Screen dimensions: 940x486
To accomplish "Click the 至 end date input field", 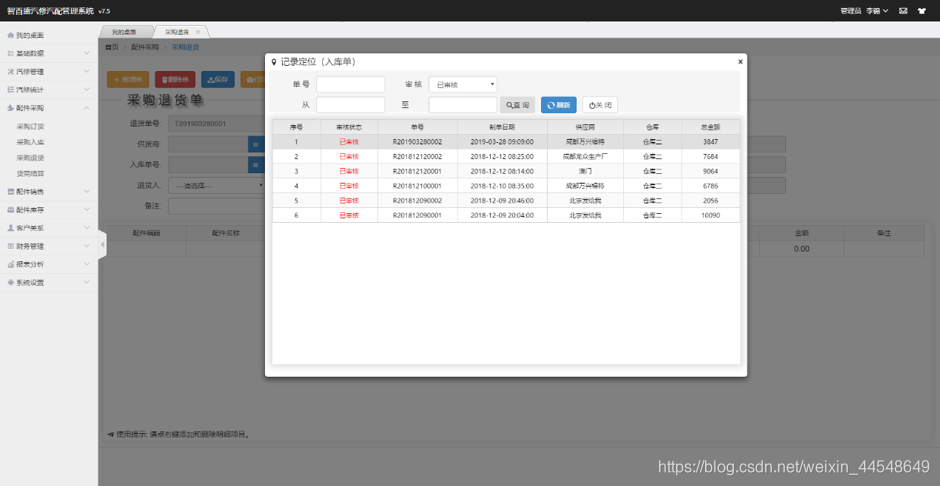I will click(x=463, y=105).
